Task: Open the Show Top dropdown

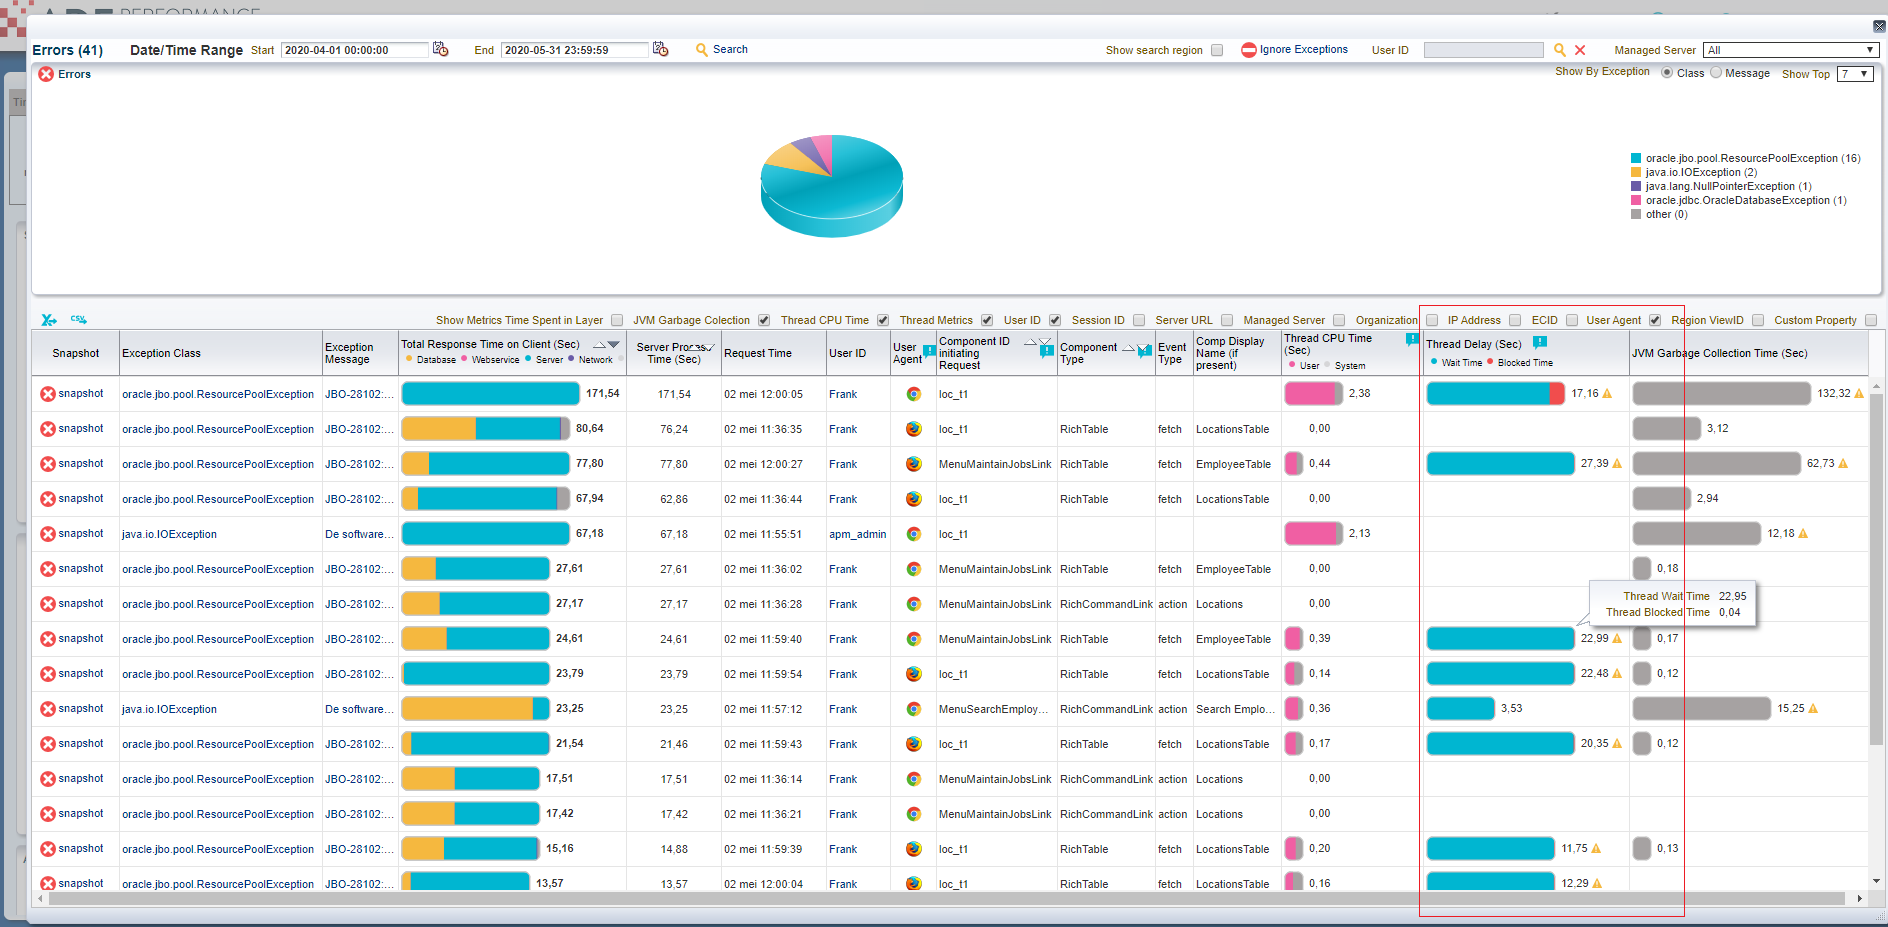Action: 1855,74
